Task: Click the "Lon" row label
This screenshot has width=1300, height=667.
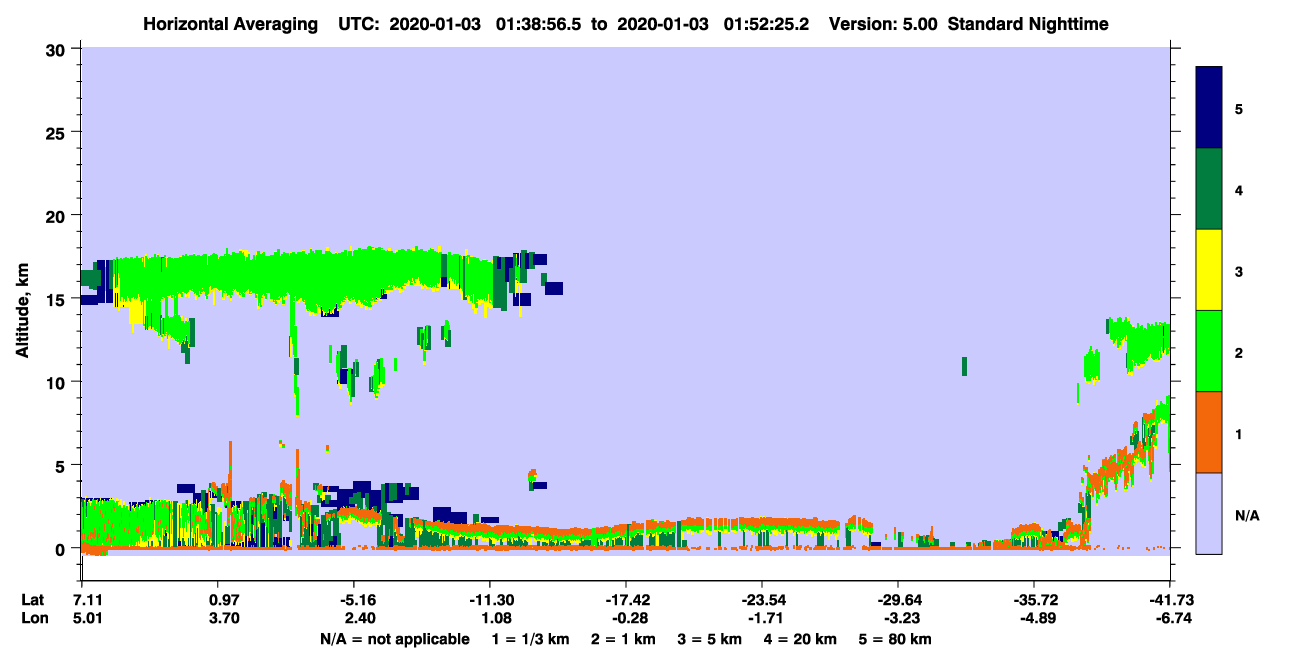Action: pos(33,618)
